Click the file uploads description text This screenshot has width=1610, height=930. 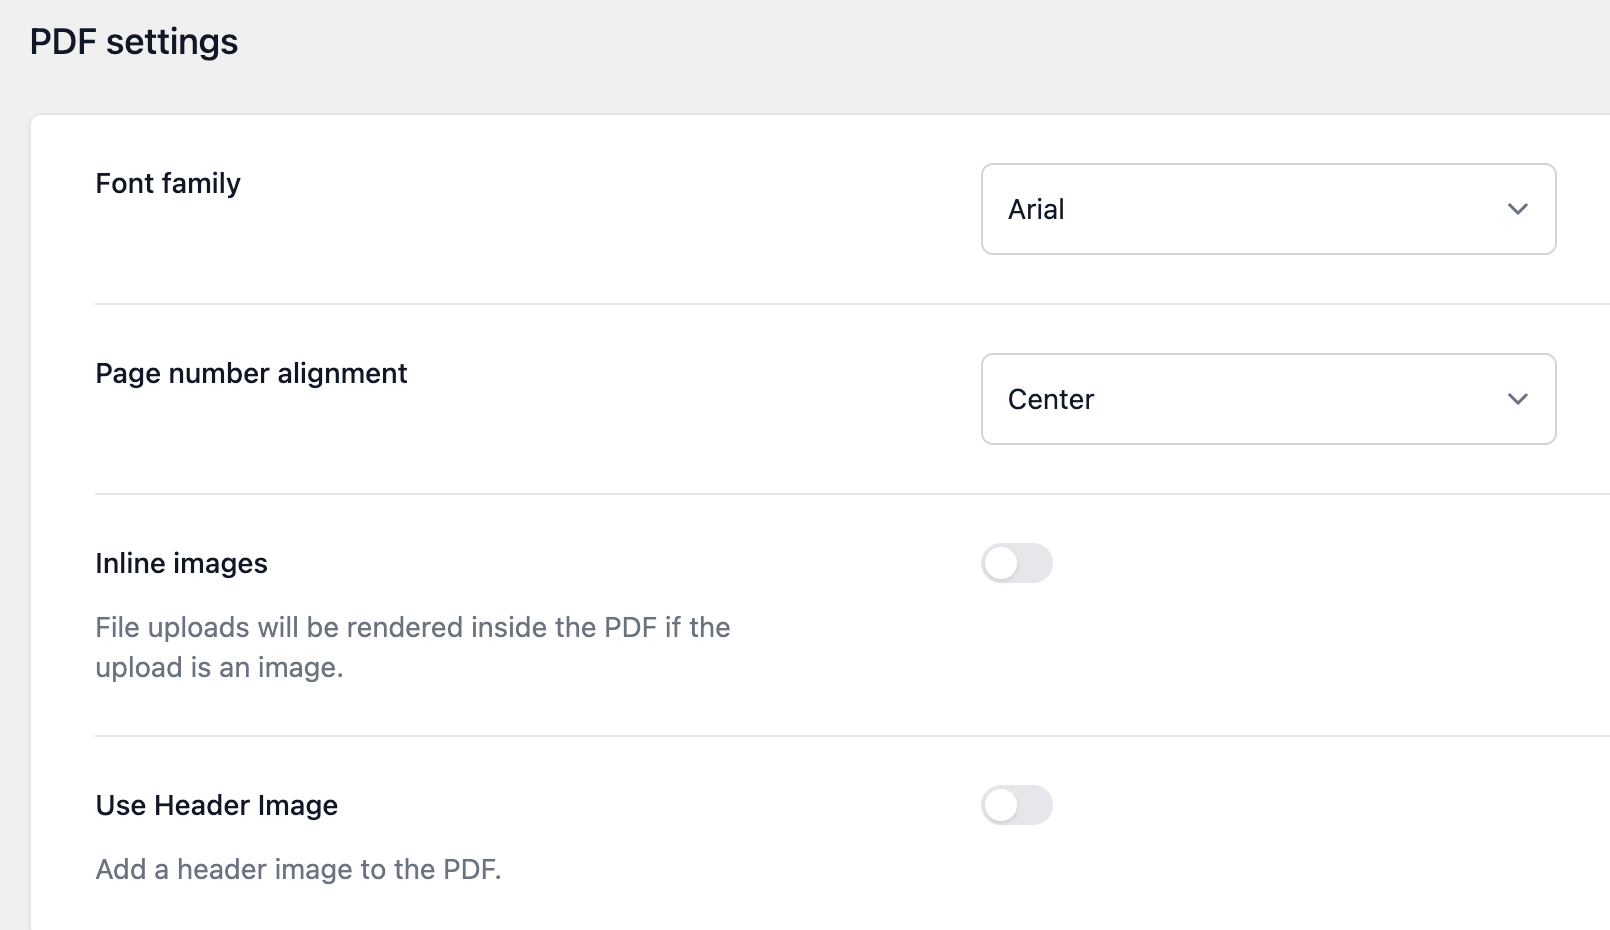pos(412,647)
